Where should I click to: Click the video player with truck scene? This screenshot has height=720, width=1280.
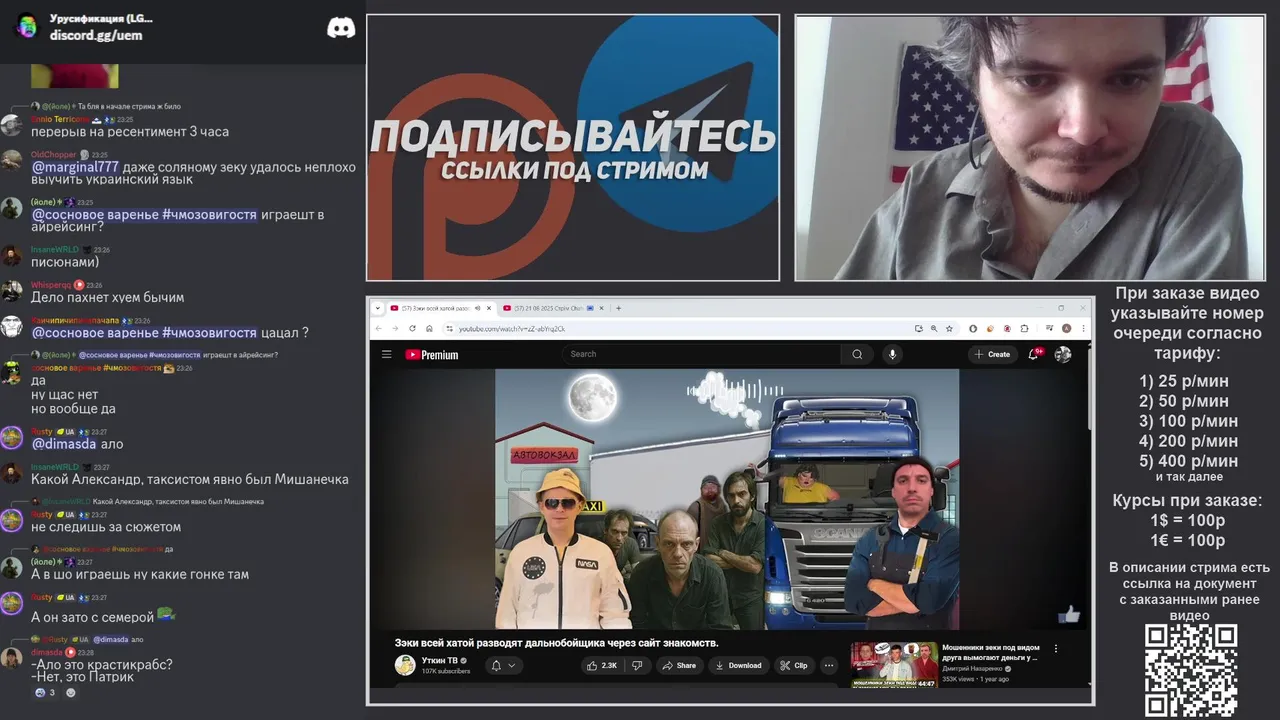pos(727,498)
